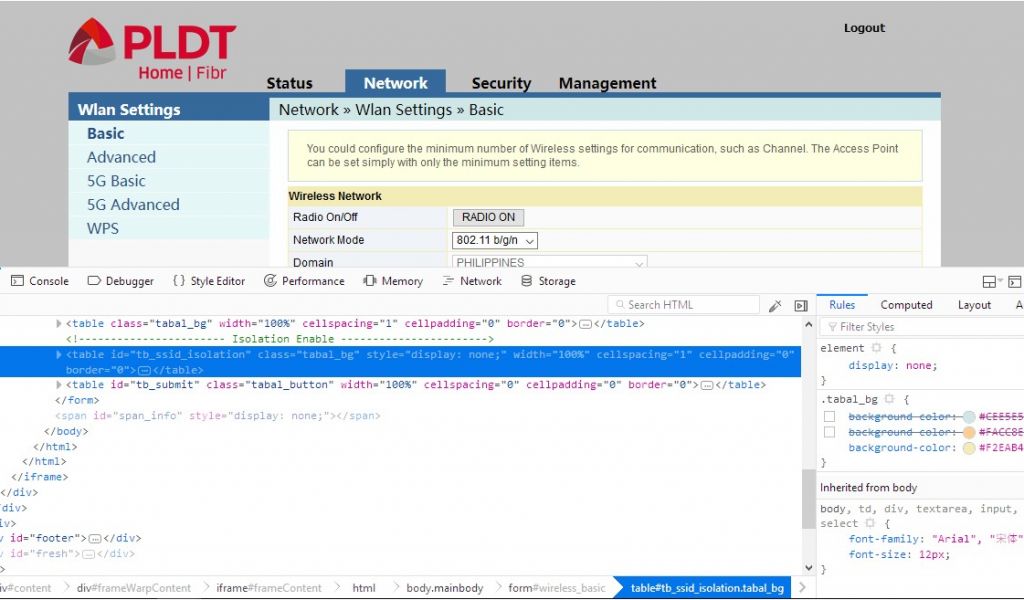Switch to the Security tab
The width and height of the screenshot is (1024, 600).
[x=501, y=83]
